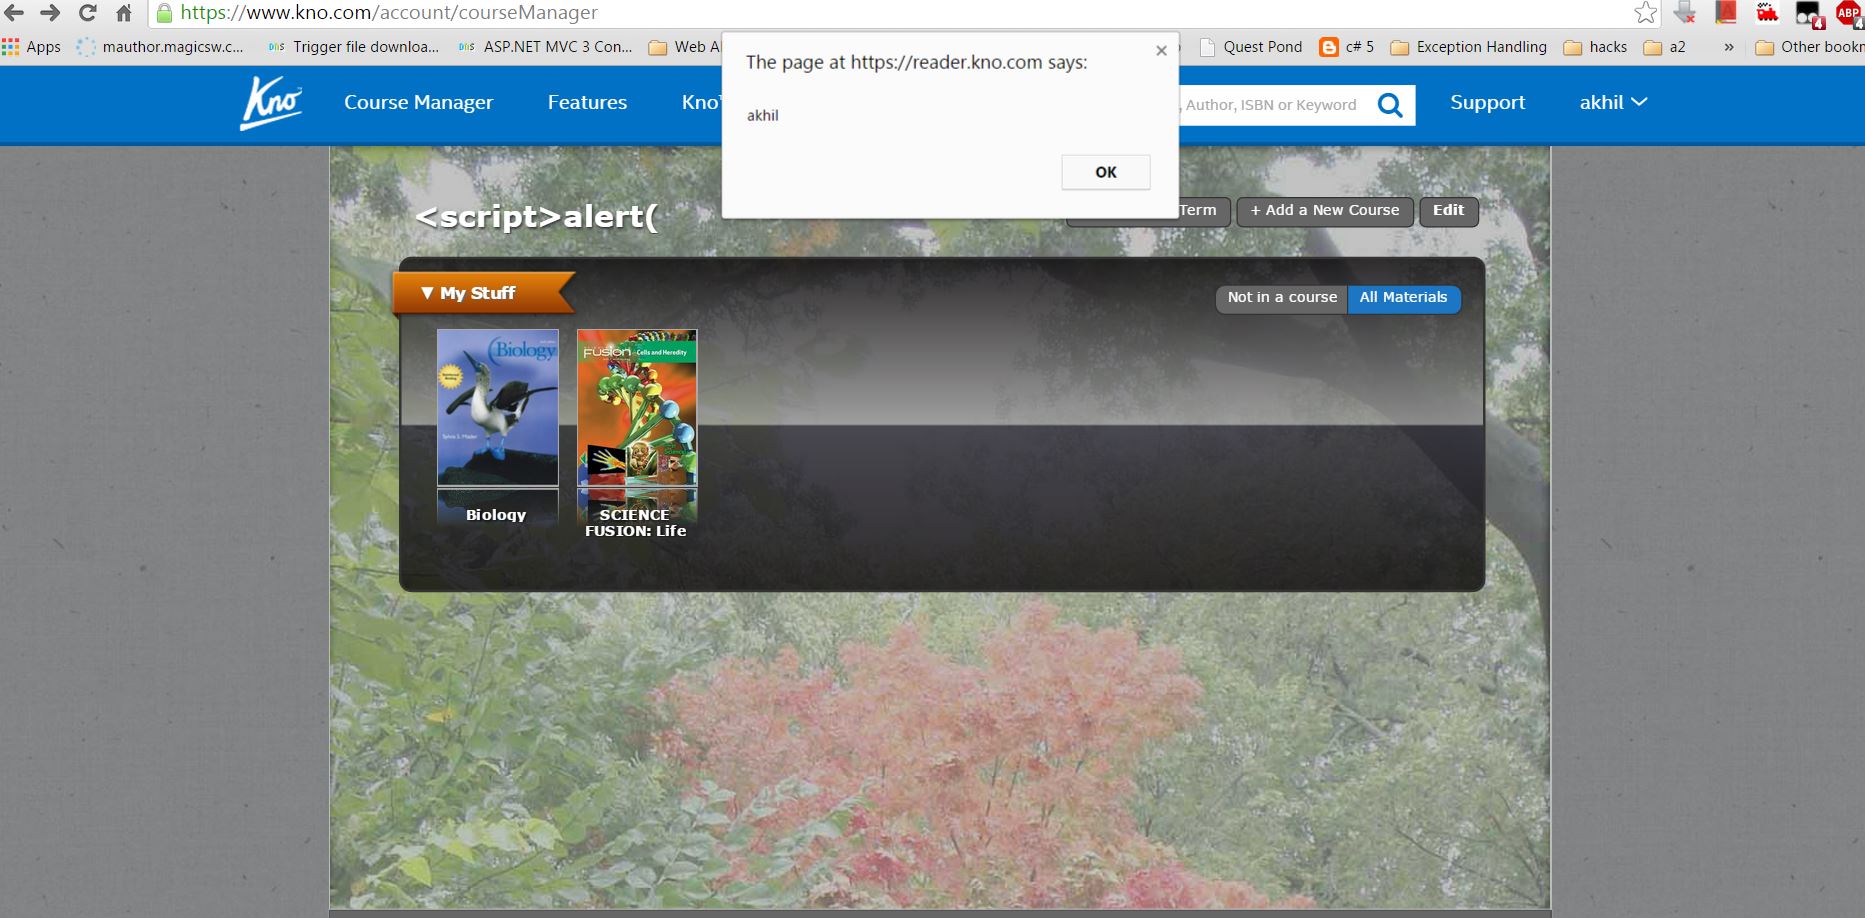The width and height of the screenshot is (1865, 918).
Task: Click OK in the alert dialog
Action: (1105, 172)
